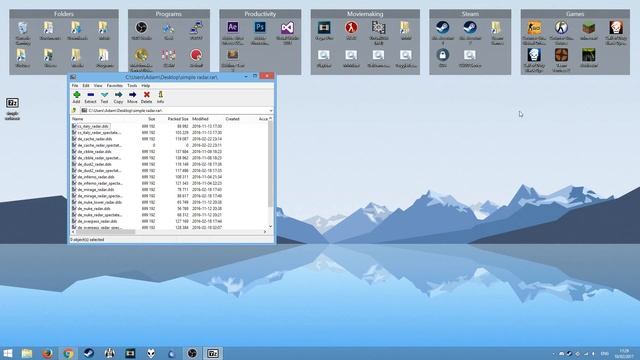Click the horizontal scrollbar left arrow
This screenshot has width=640, height=360.
point(74,232)
